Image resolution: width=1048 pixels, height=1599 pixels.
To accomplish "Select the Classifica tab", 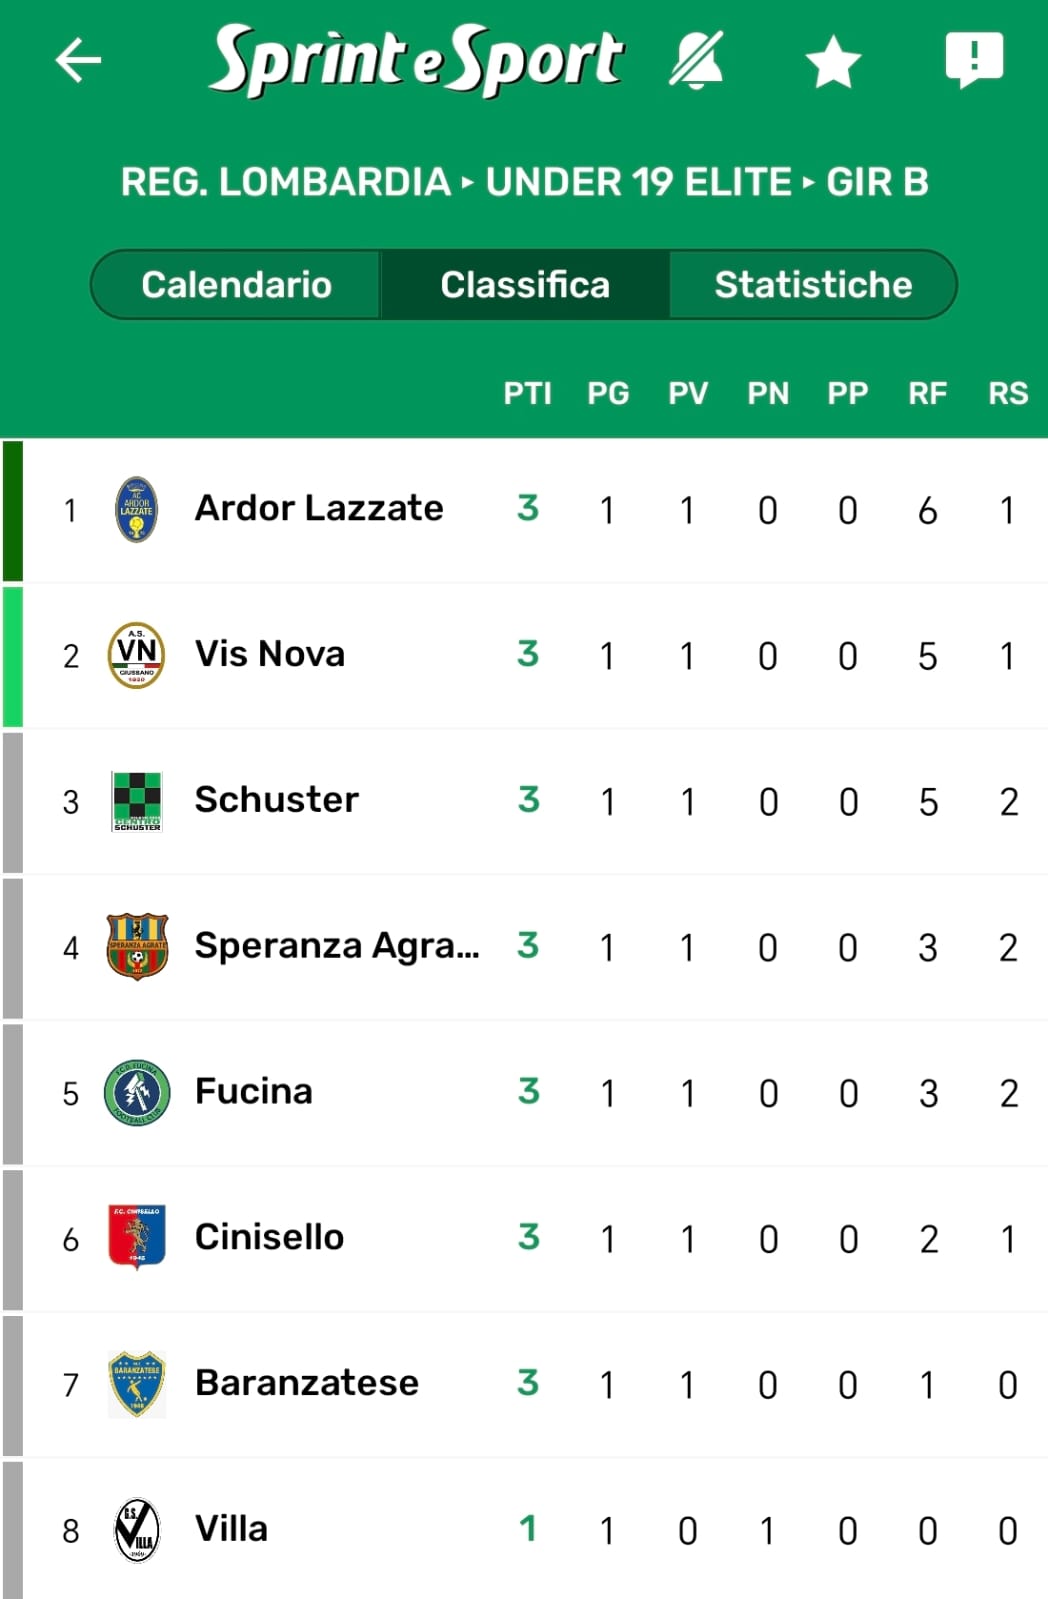I will (525, 285).
